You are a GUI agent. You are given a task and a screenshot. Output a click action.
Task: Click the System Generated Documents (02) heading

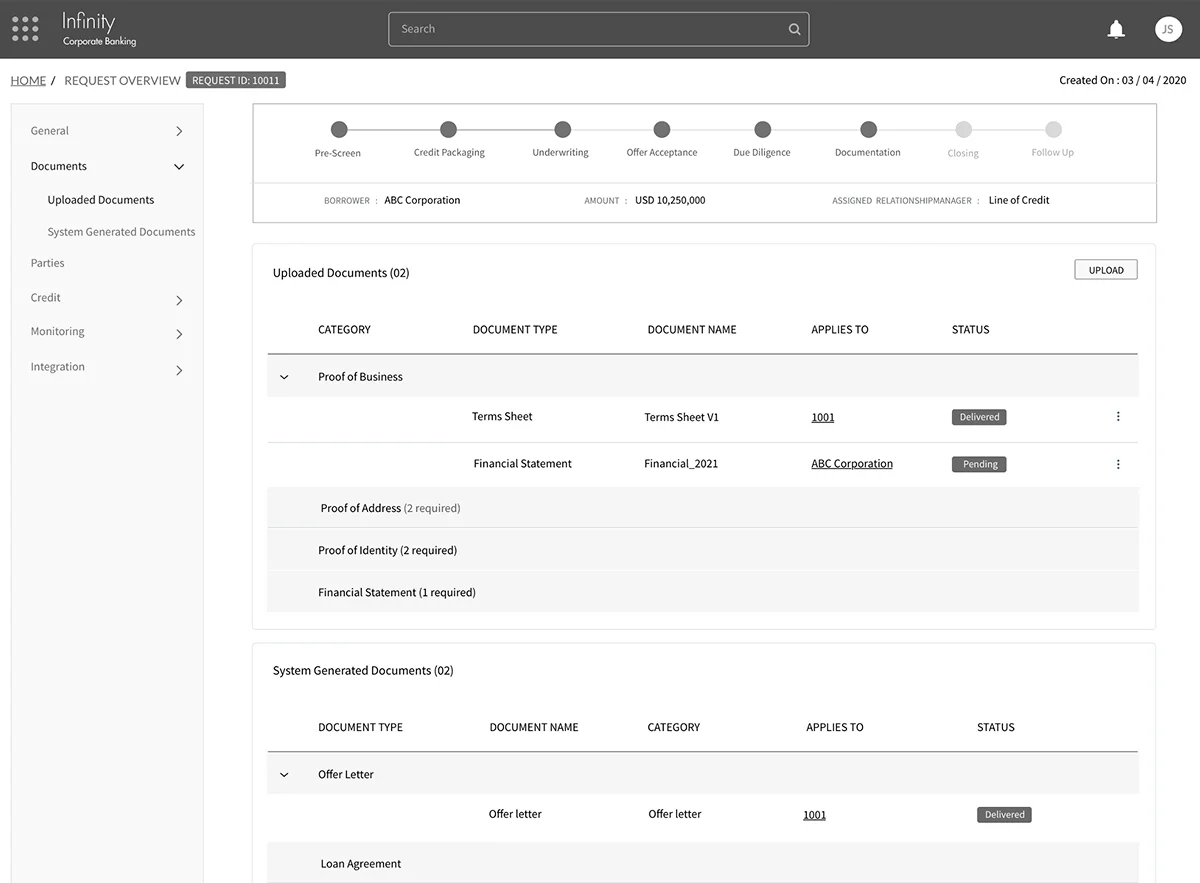[363, 671]
